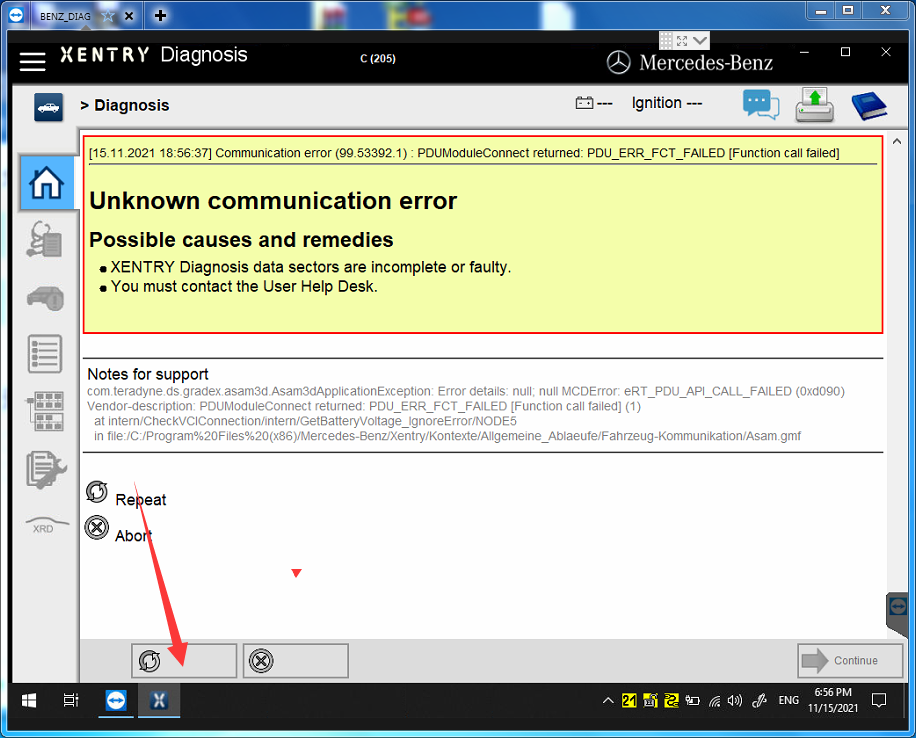Open the Home view in sidebar
The height and width of the screenshot is (738, 916).
click(47, 183)
